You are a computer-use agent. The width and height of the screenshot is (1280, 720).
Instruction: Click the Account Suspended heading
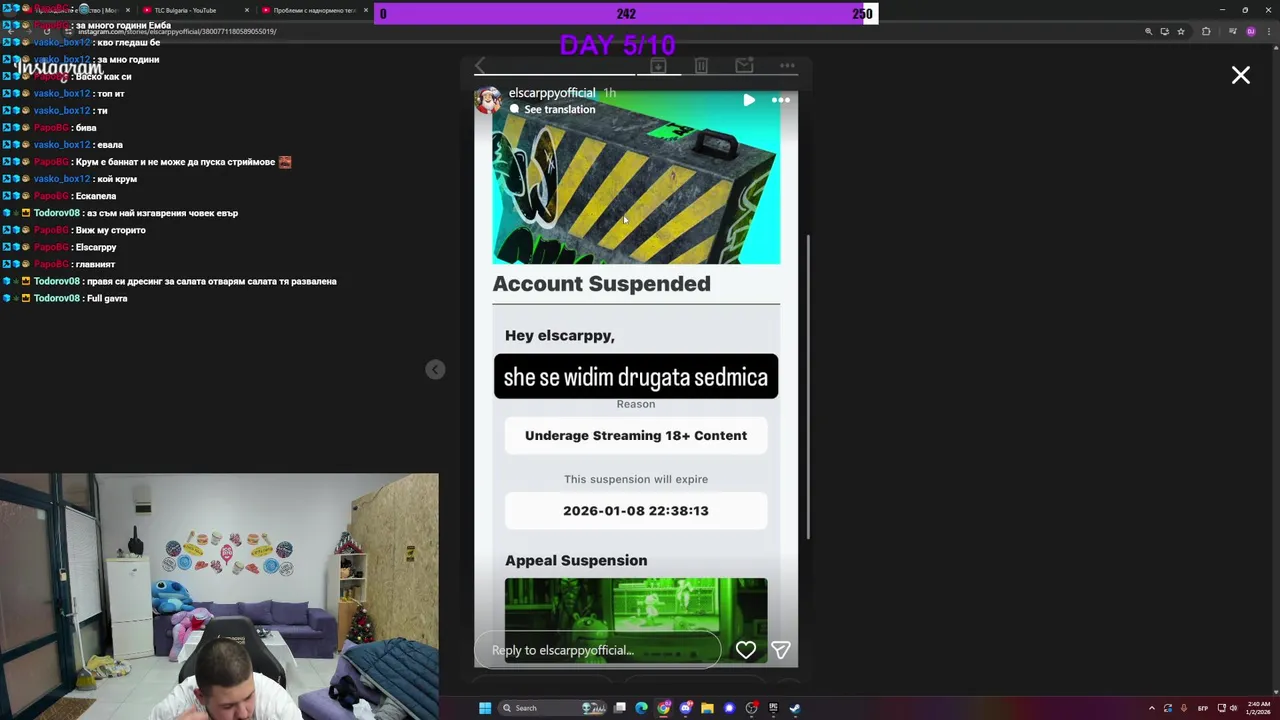pos(601,284)
